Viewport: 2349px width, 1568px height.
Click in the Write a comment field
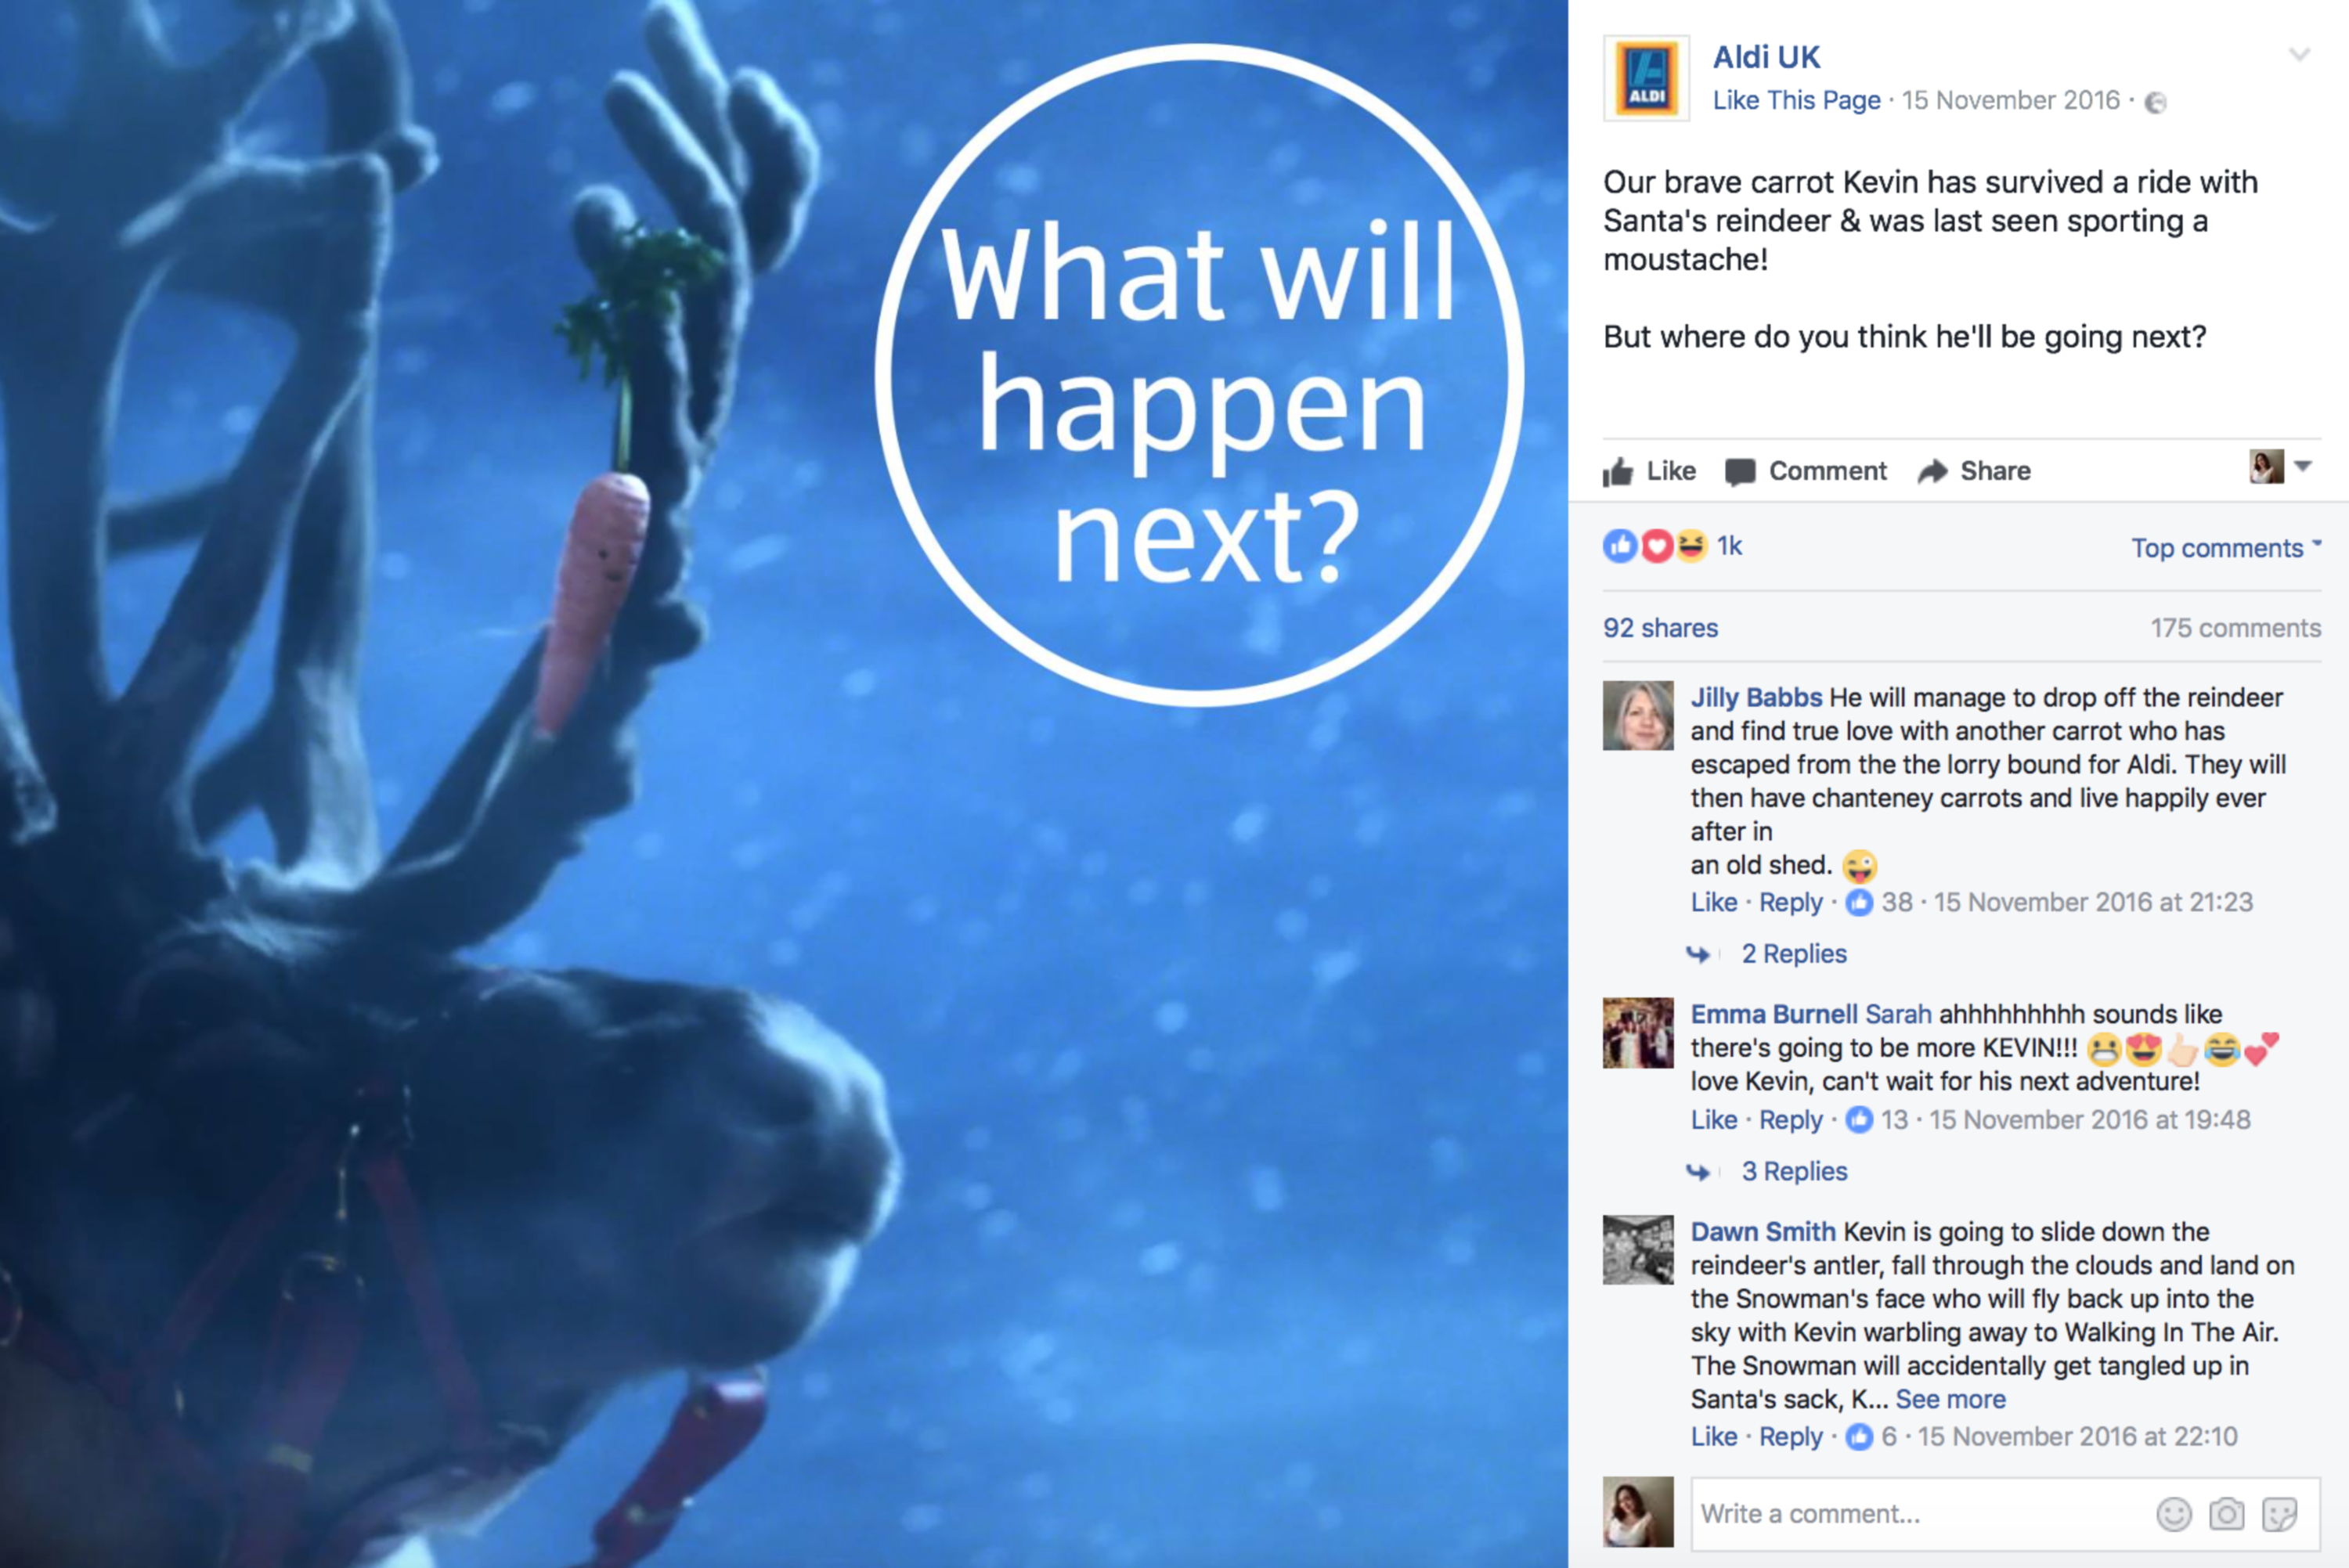tap(1920, 1514)
